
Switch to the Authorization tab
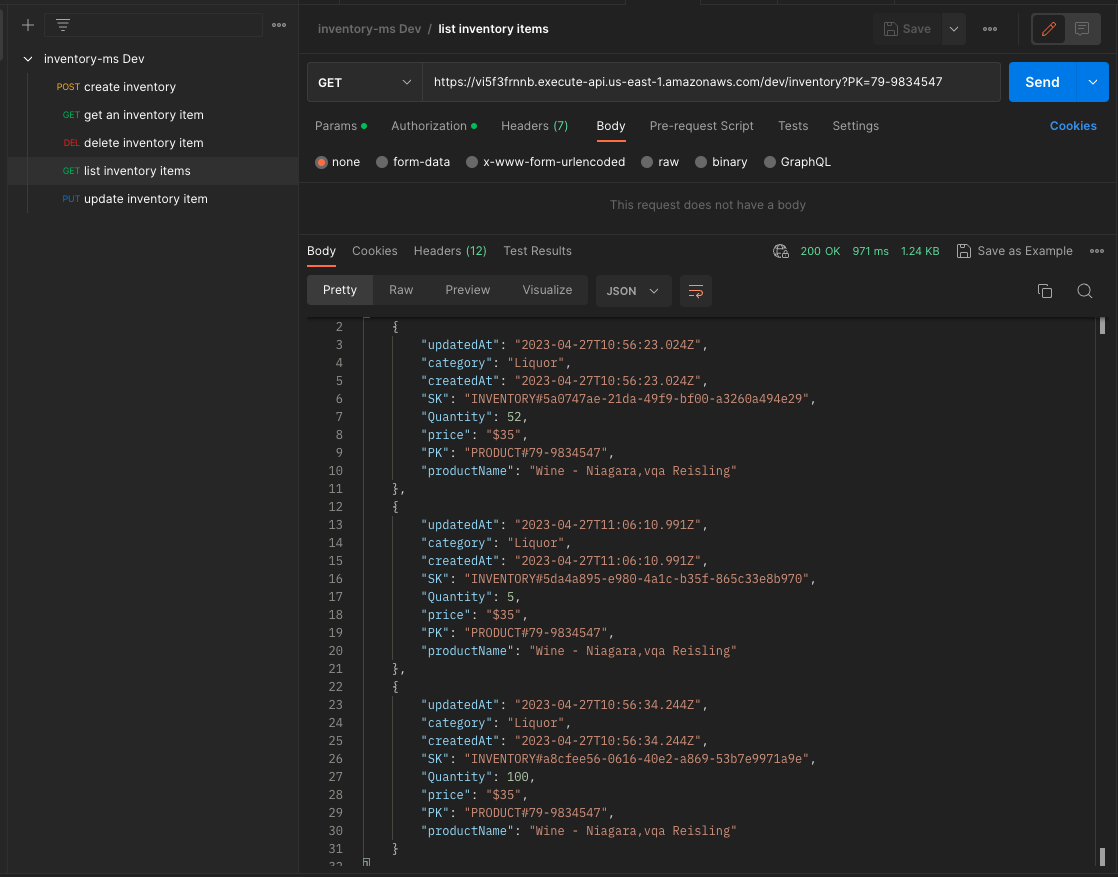click(x=434, y=125)
